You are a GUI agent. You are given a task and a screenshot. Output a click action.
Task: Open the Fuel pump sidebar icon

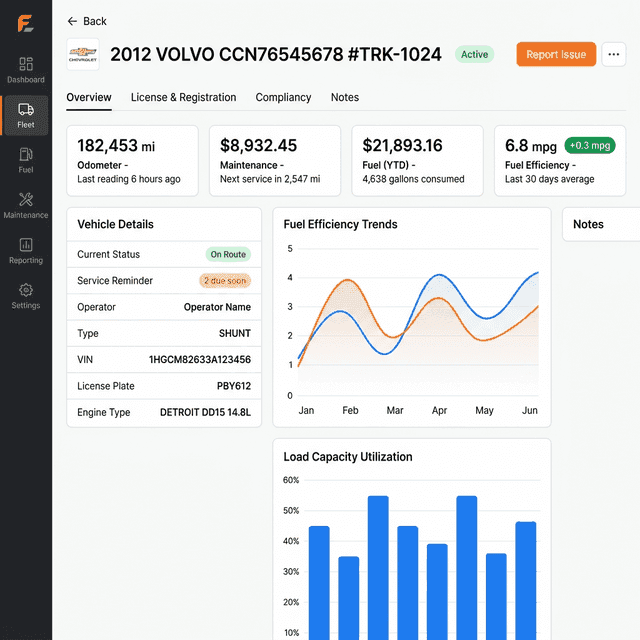[26, 154]
